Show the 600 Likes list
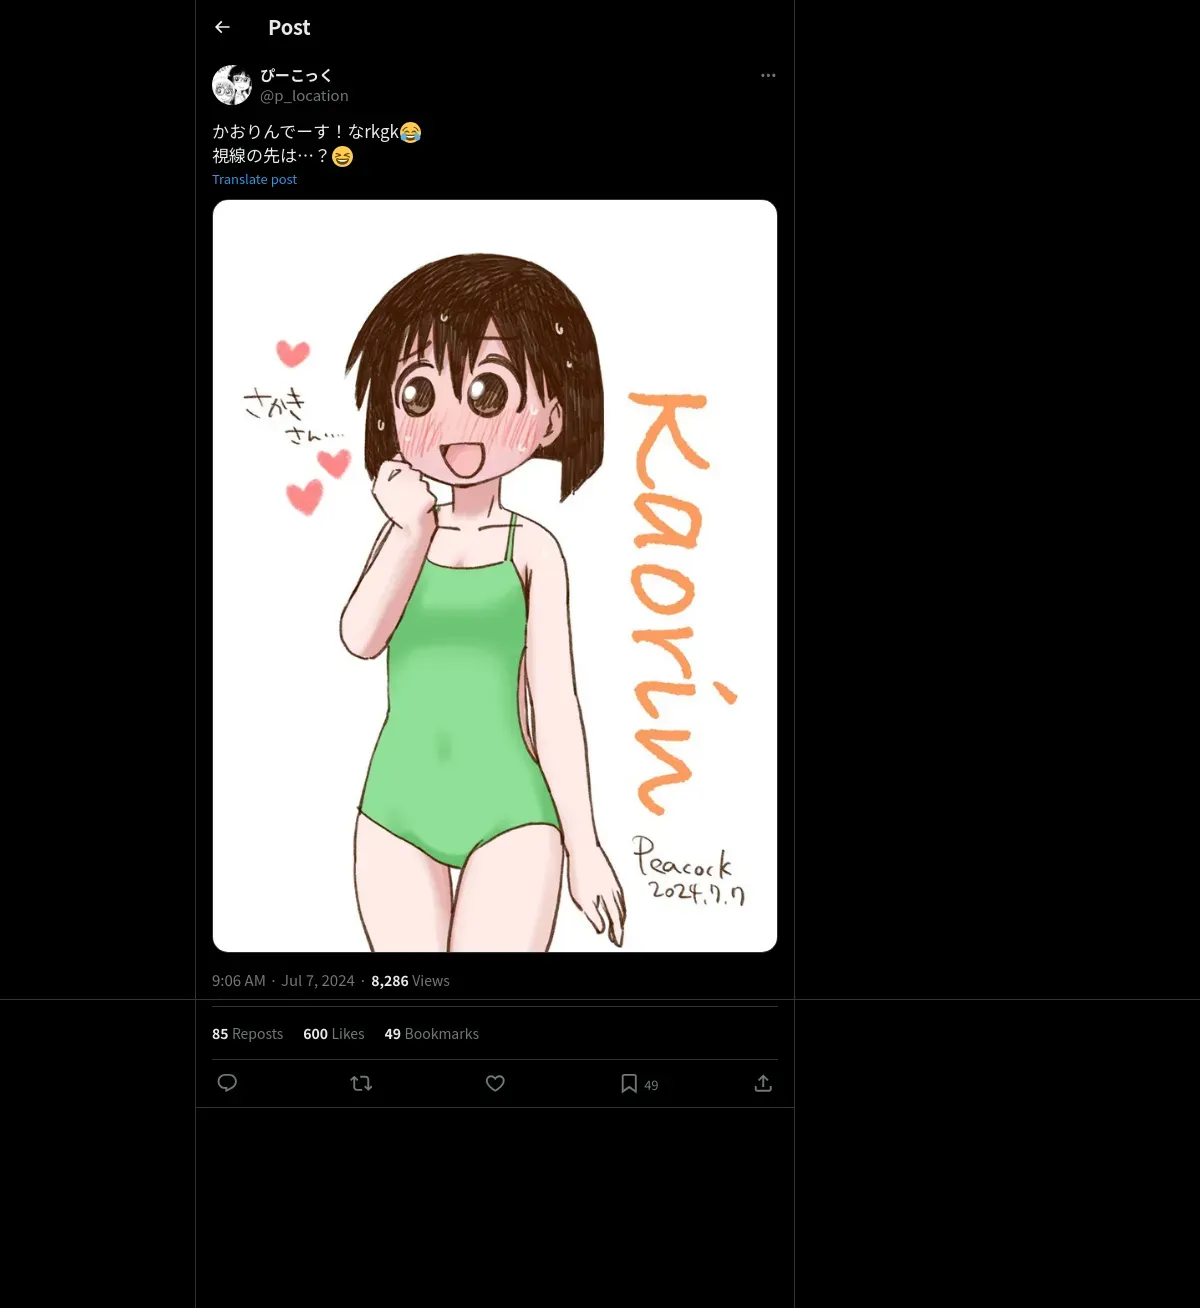1200x1308 pixels. (333, 1034)
